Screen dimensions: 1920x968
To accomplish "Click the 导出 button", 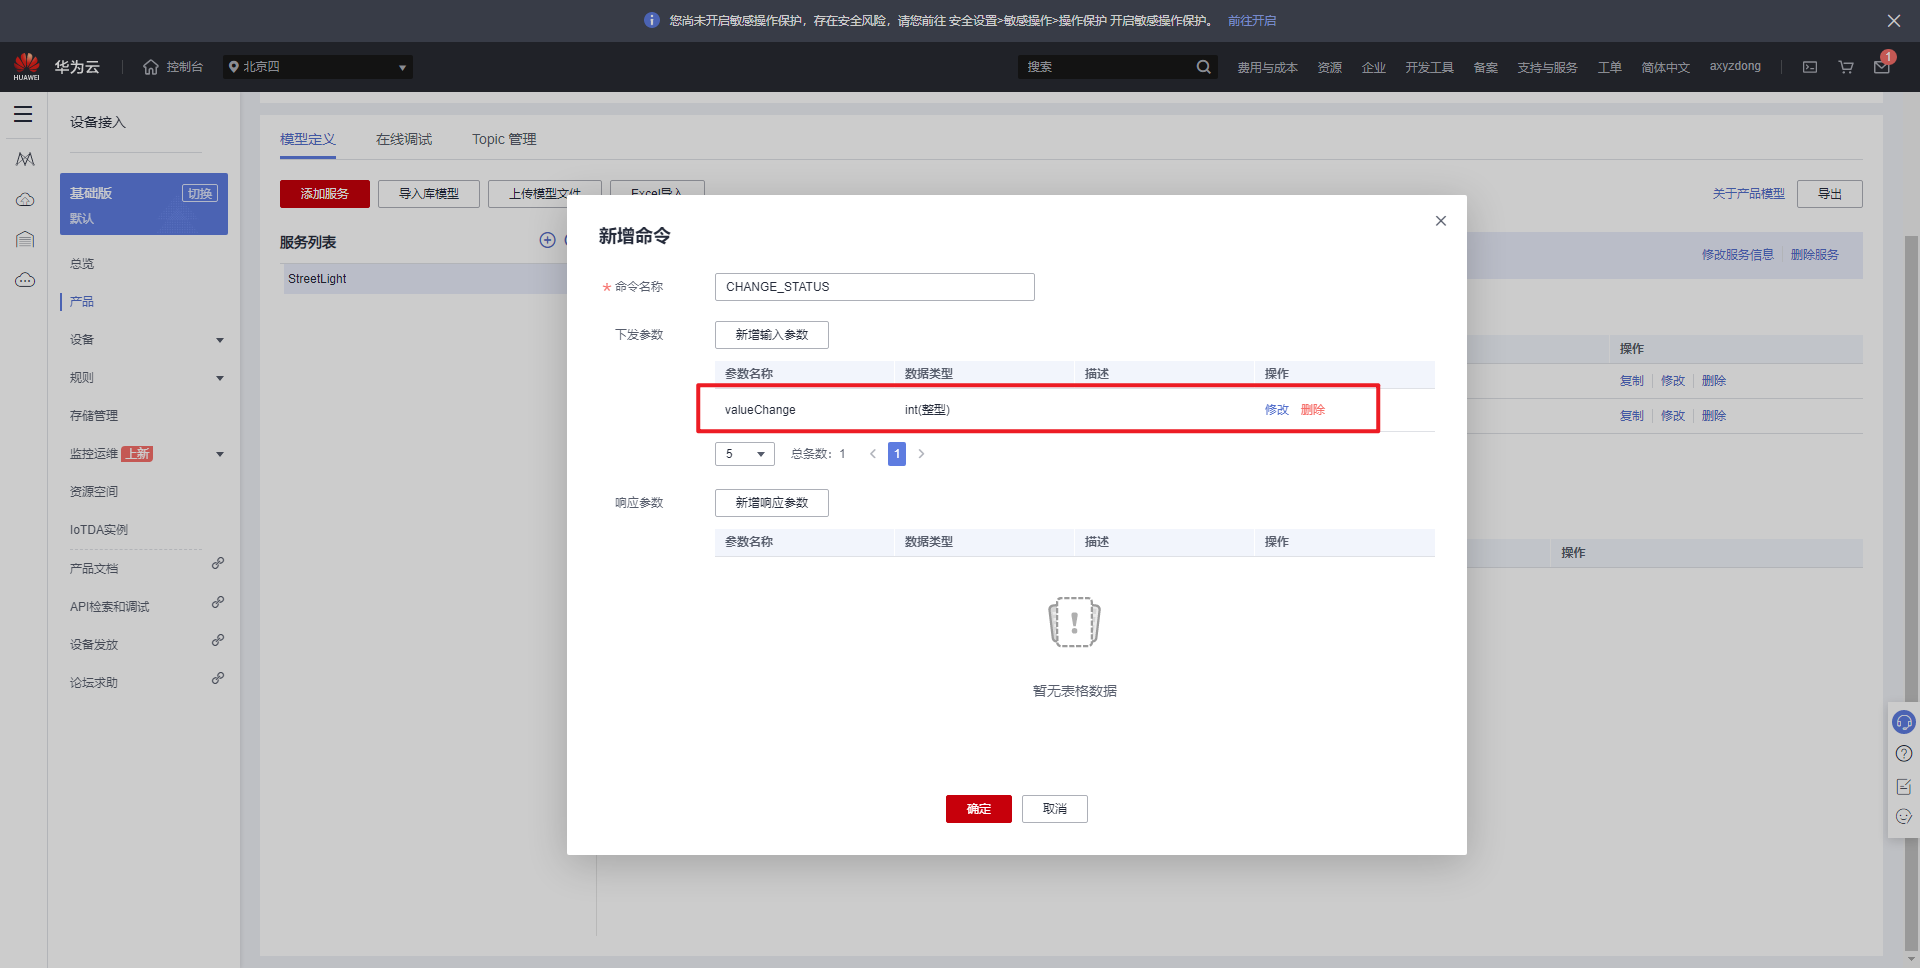I will pos(1830,194).
